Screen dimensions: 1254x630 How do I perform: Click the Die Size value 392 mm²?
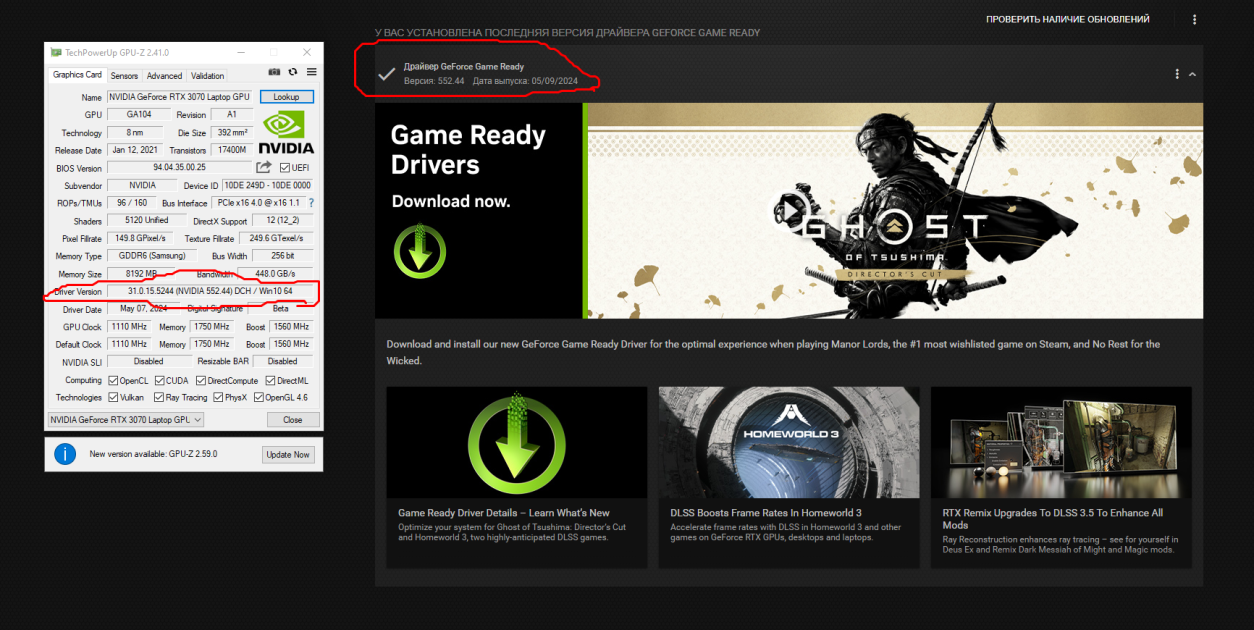point(232,132)
